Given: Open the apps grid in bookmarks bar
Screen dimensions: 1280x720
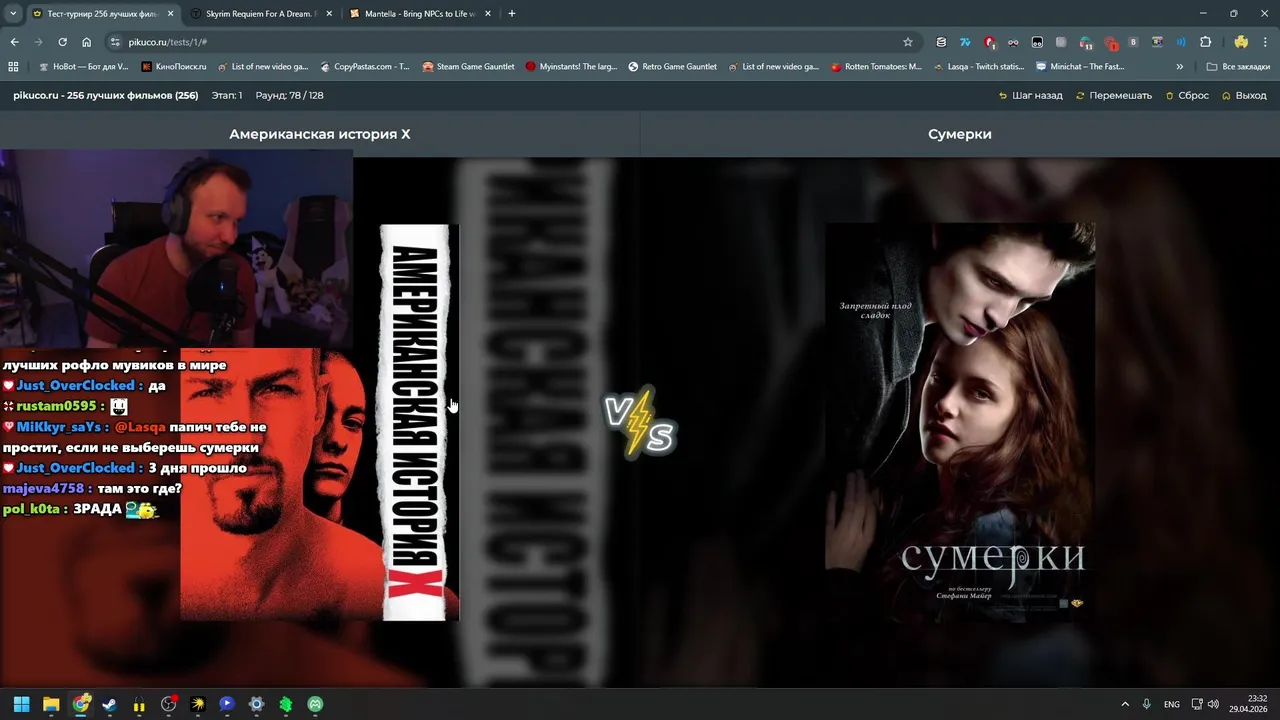Looking at the screenshot, I should click(x=13, y=67).
